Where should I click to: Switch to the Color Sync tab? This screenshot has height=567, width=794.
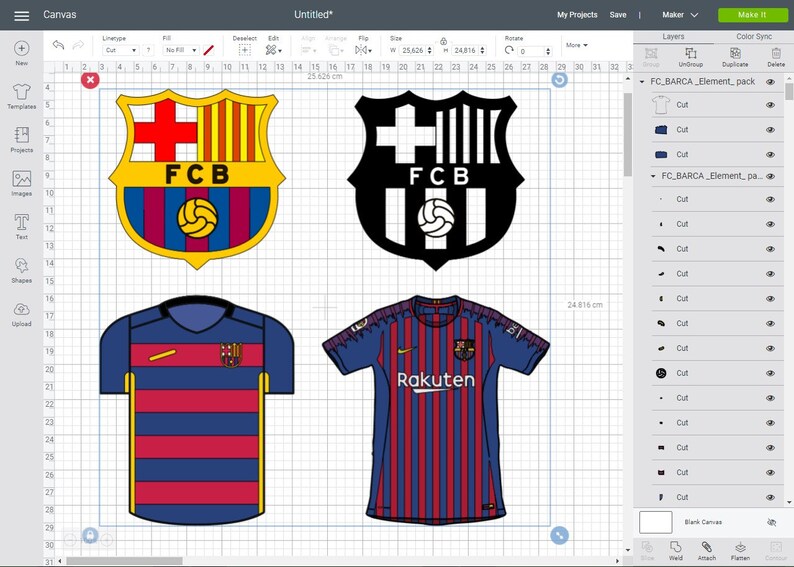tap(754, 36)
